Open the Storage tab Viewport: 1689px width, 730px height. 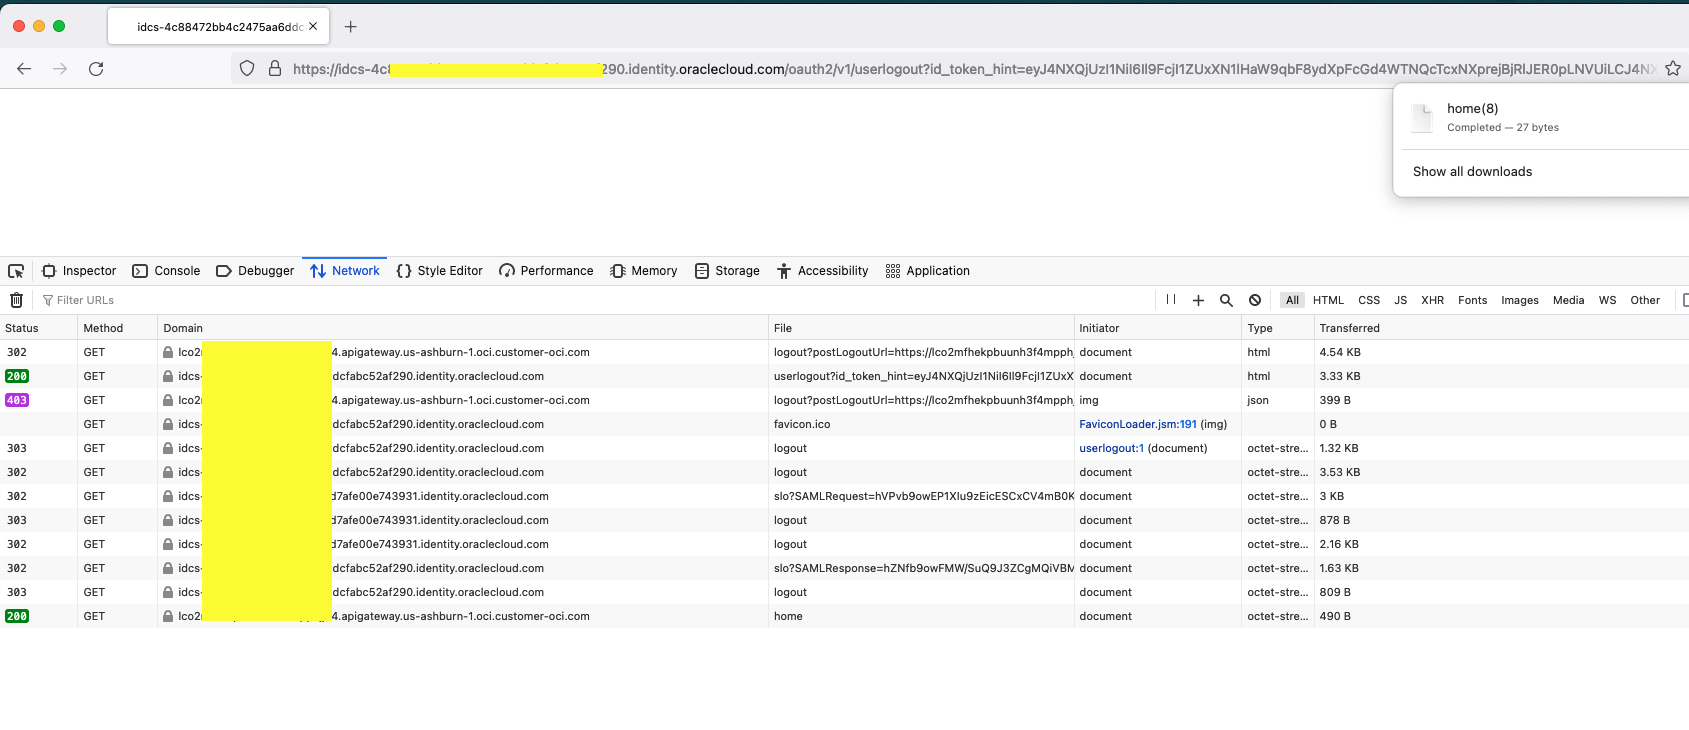[x=727, y=271]
